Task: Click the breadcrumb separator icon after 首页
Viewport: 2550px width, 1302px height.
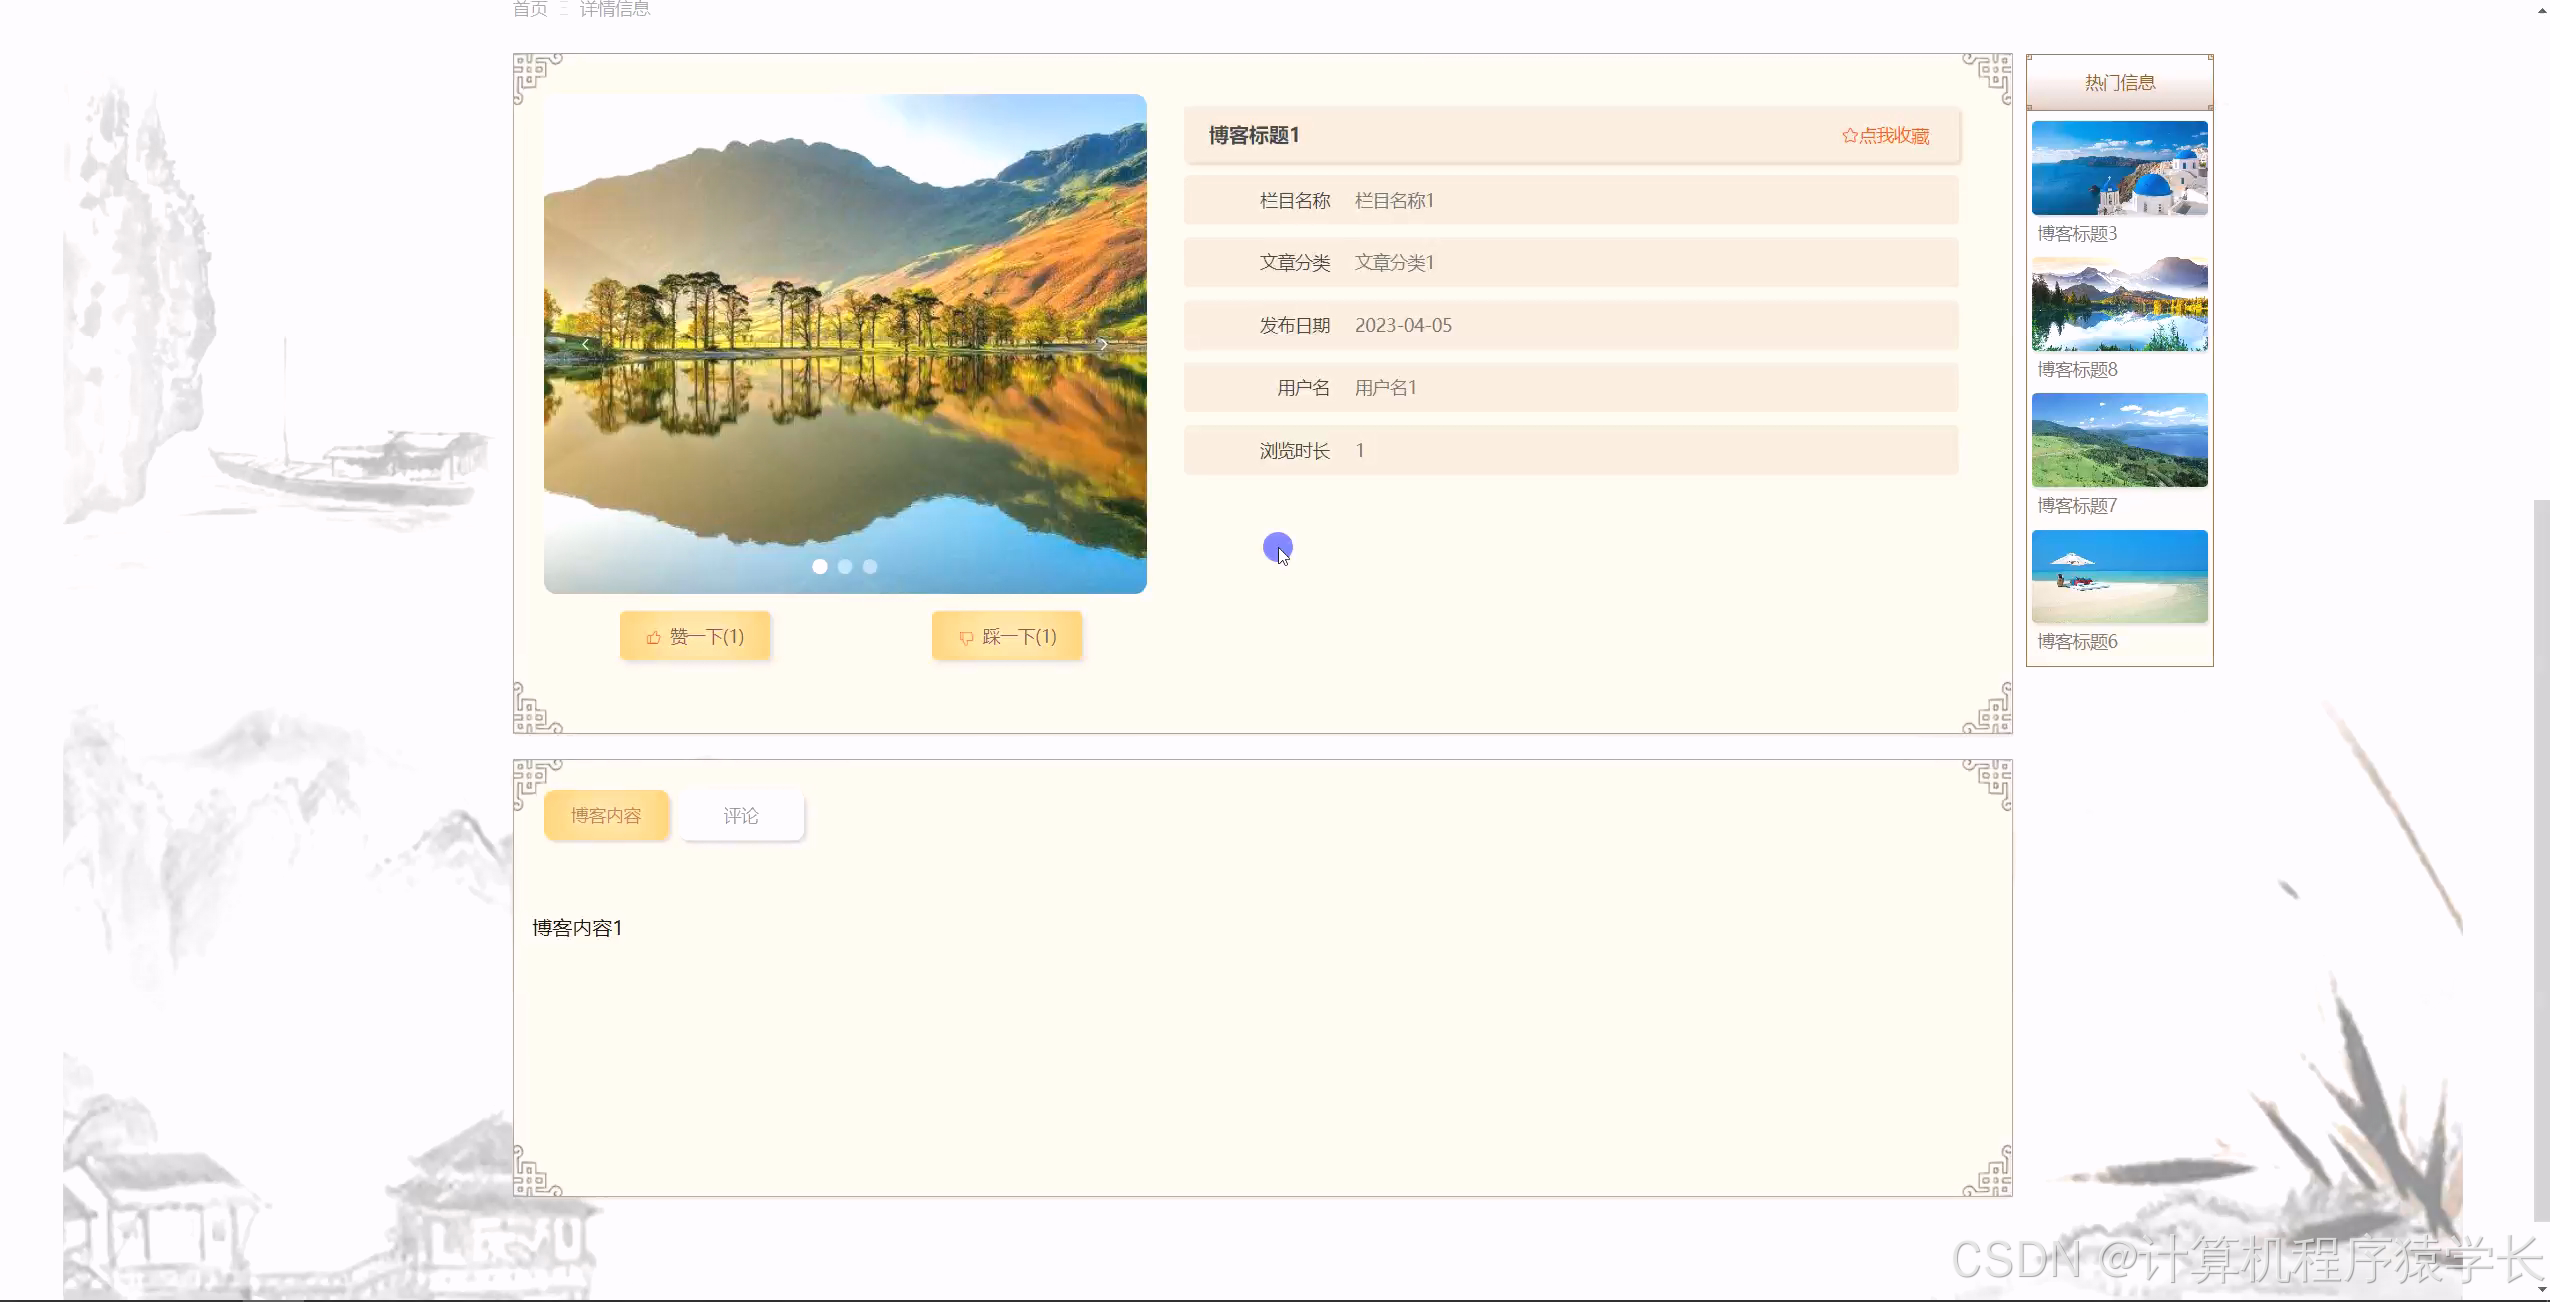Action: point(563,9)
